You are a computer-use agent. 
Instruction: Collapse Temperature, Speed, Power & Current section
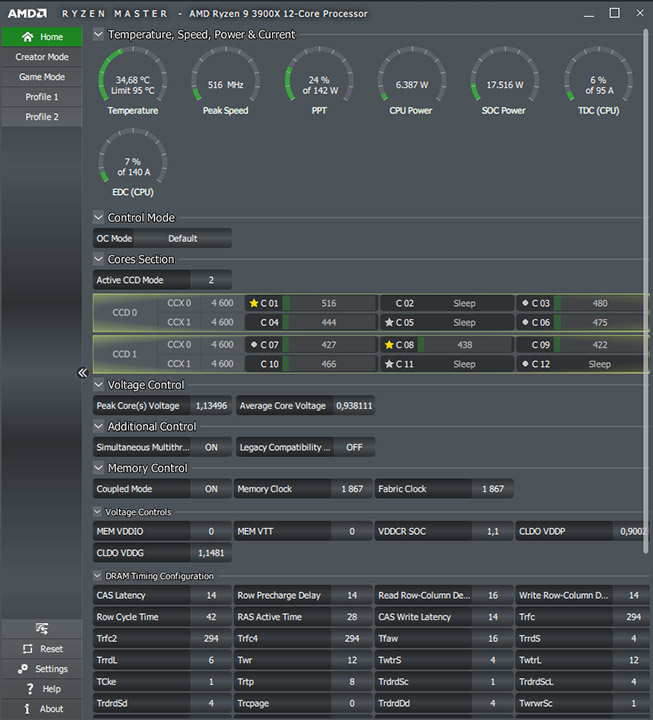click(x=98, y=34)
